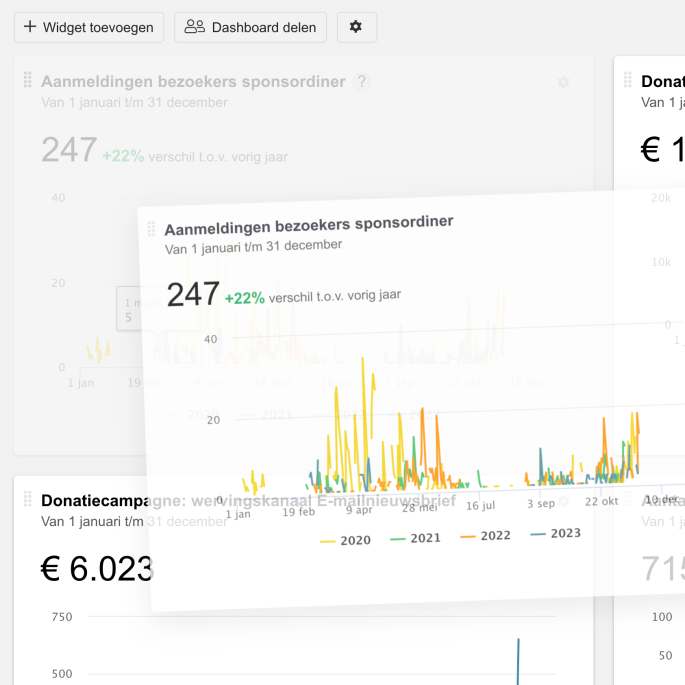Click the '22 okt' axis label in the floating chart
Image resolution: width=685 pixels, height=685 pixels.
pyautogui.click(x=602, y=502)
